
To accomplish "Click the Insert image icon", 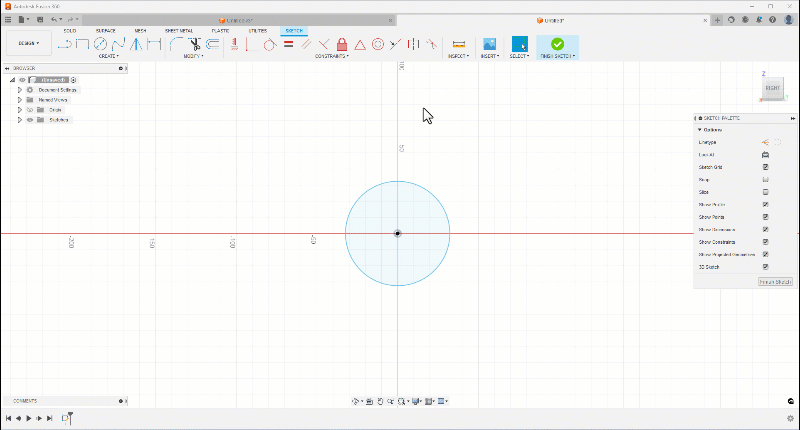I will [x=489, y=44].
